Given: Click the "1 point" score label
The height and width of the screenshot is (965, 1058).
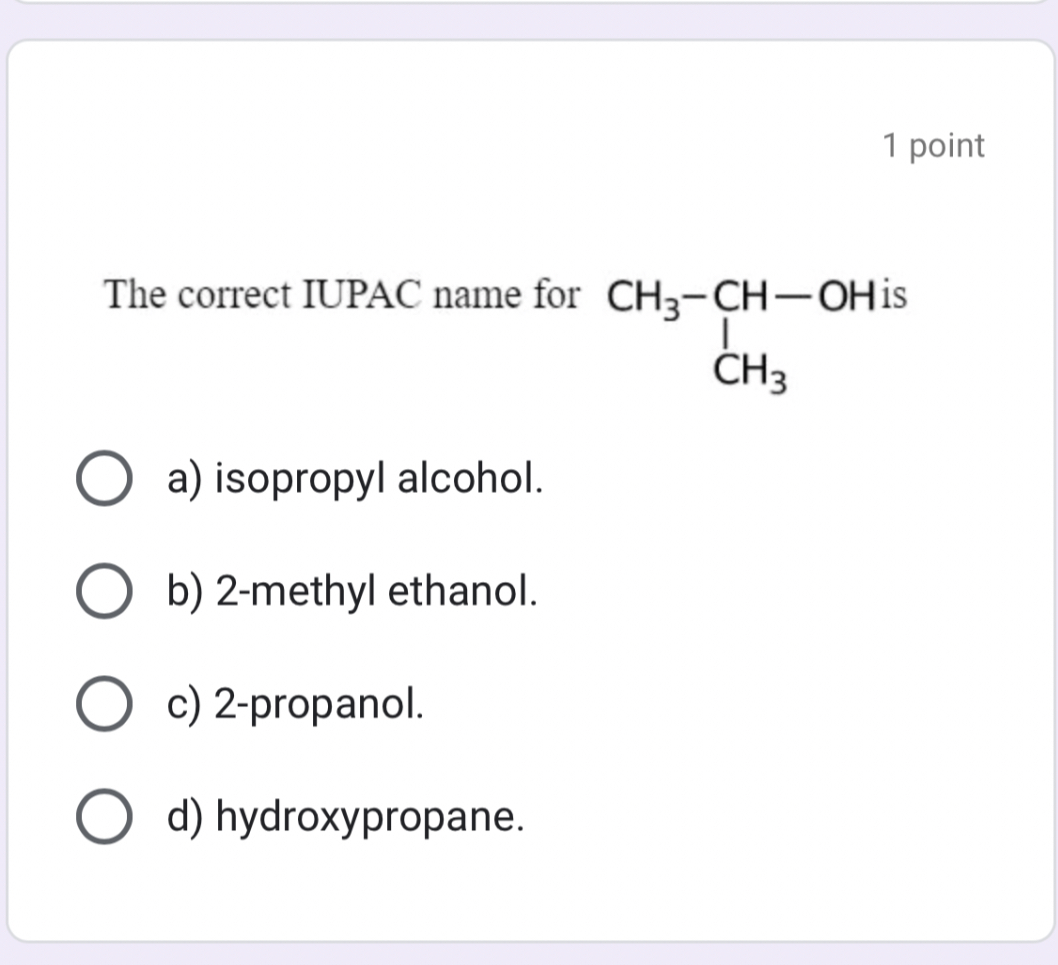Looking at the screenshot, I should 934,146.
